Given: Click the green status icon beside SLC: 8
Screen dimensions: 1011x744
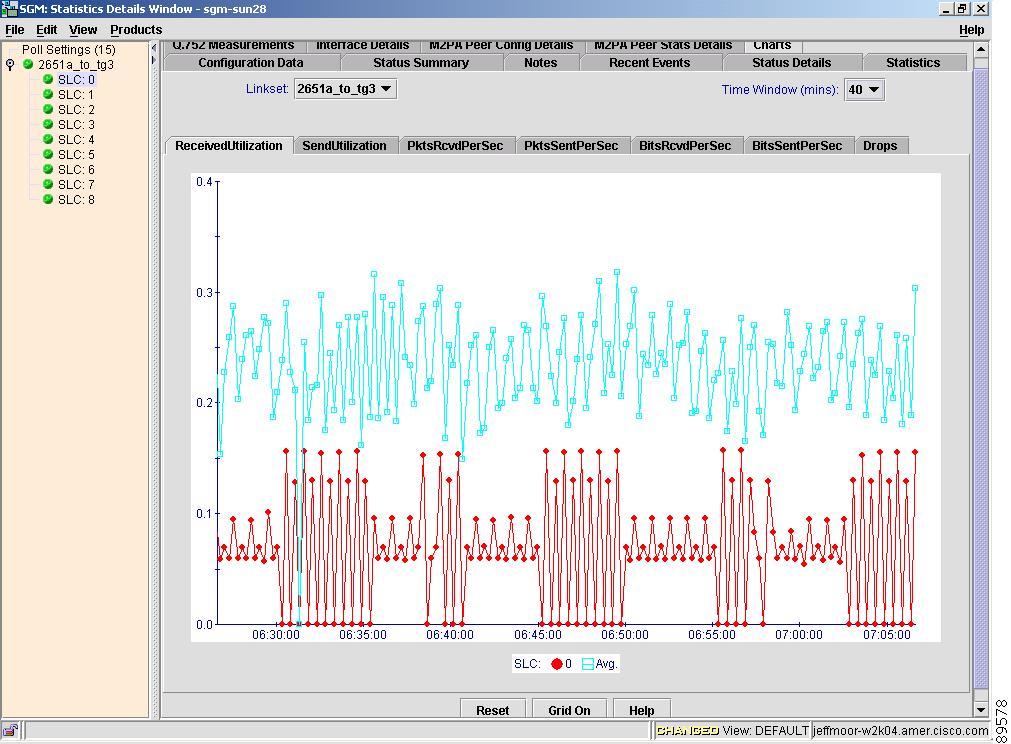Looking at the screenshot, I should (48, 200).
